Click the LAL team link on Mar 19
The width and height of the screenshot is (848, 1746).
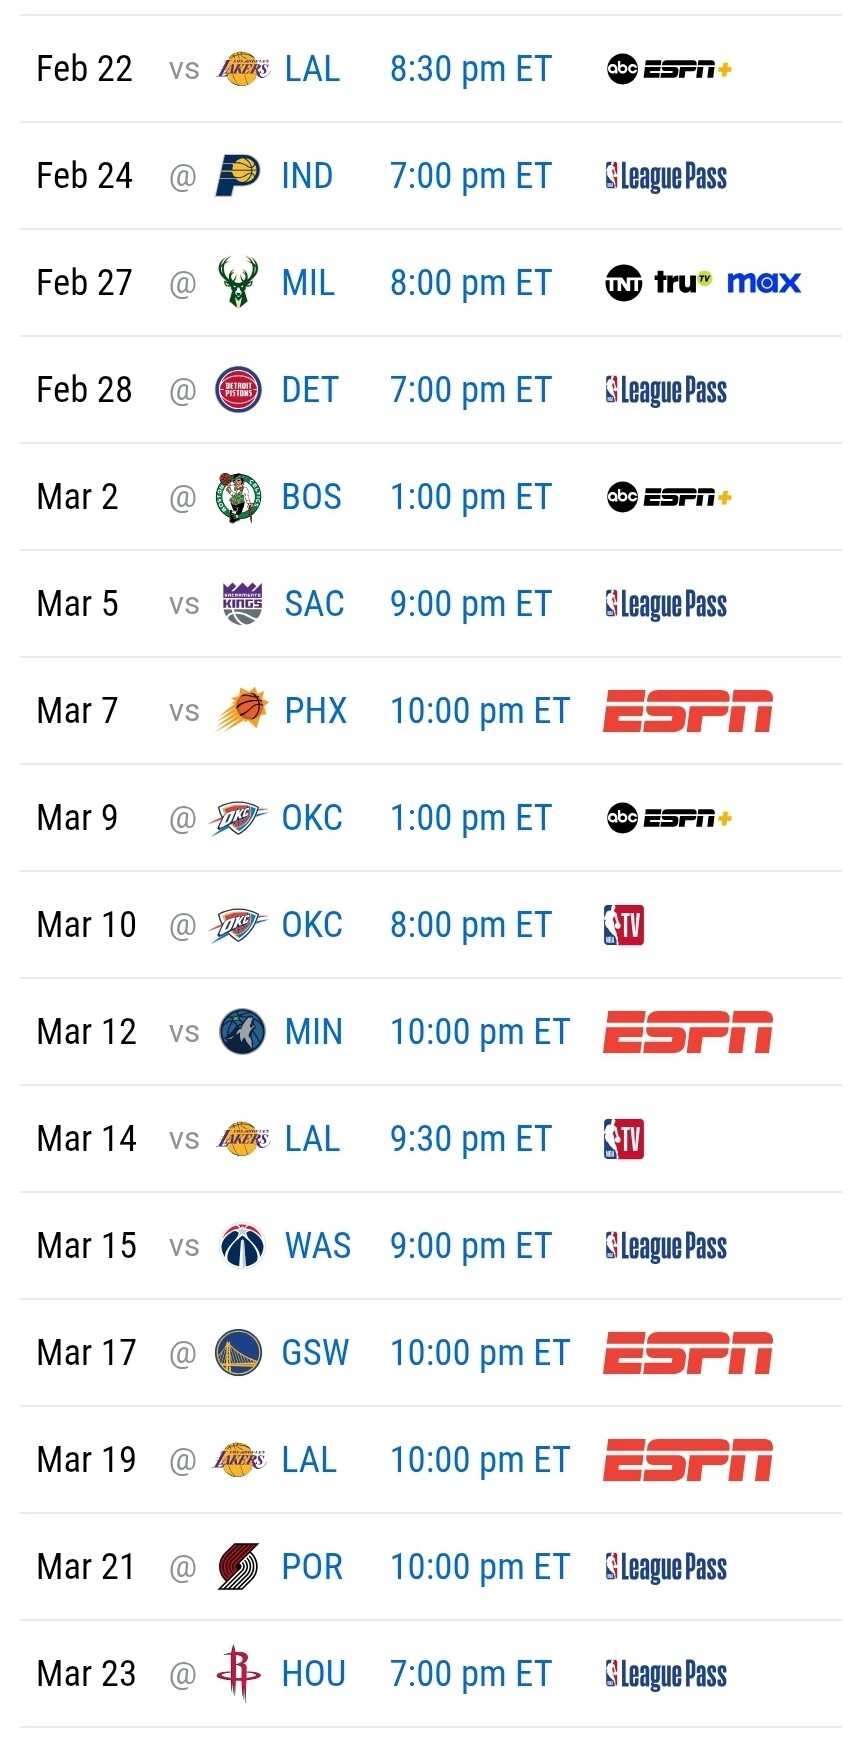(309, 1460)
